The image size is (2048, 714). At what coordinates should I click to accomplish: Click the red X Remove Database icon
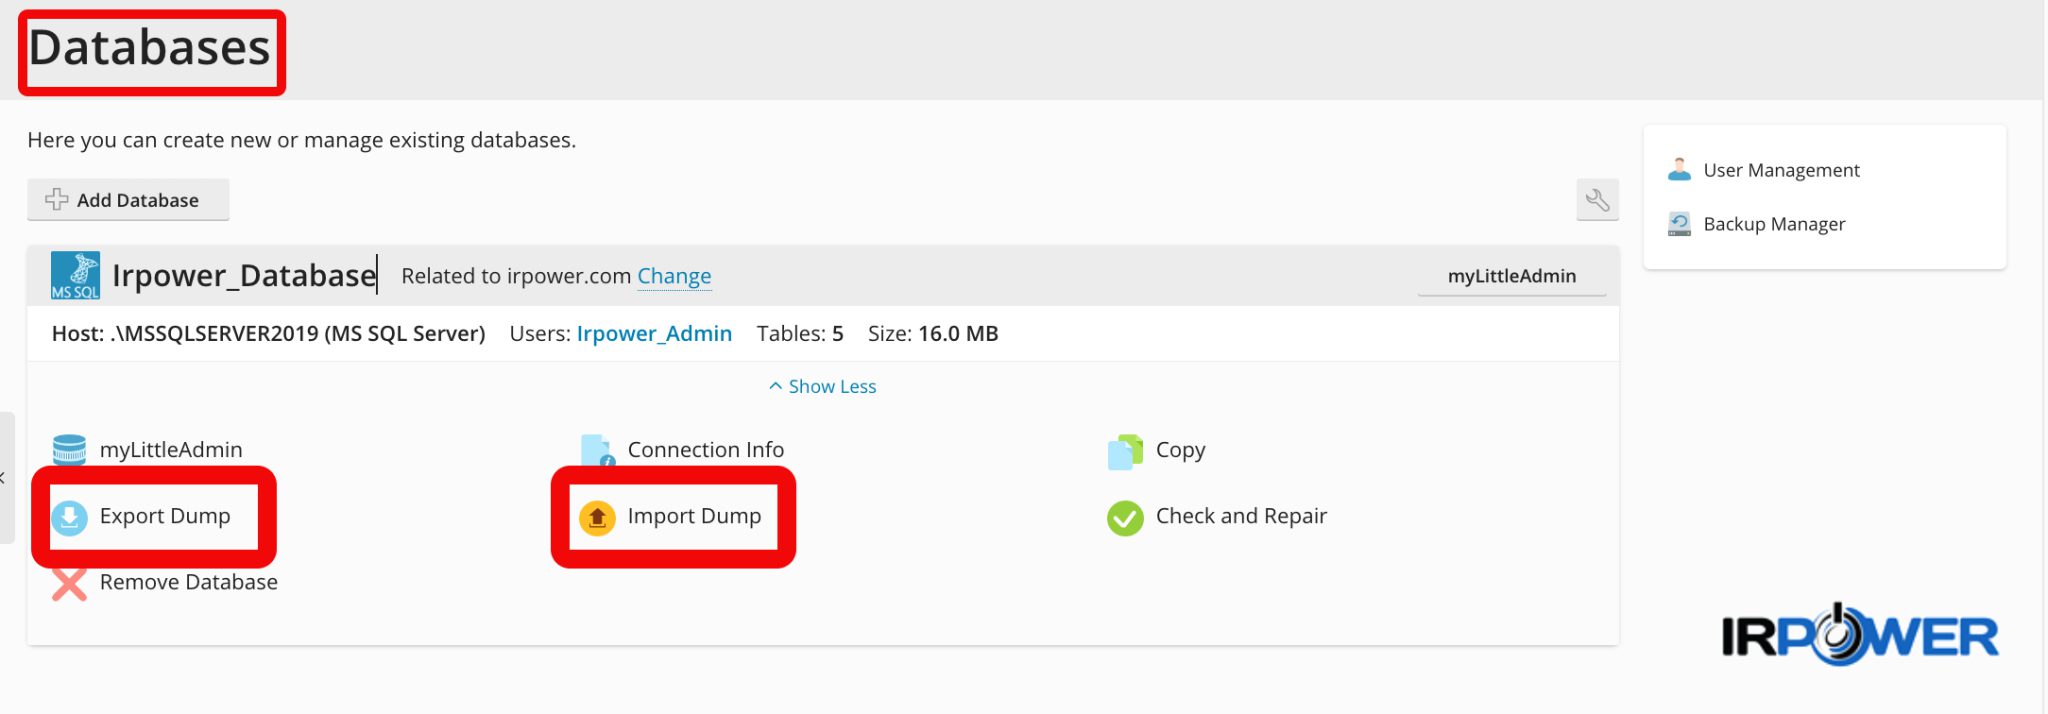pyautogui.click(x=69, y=583)
